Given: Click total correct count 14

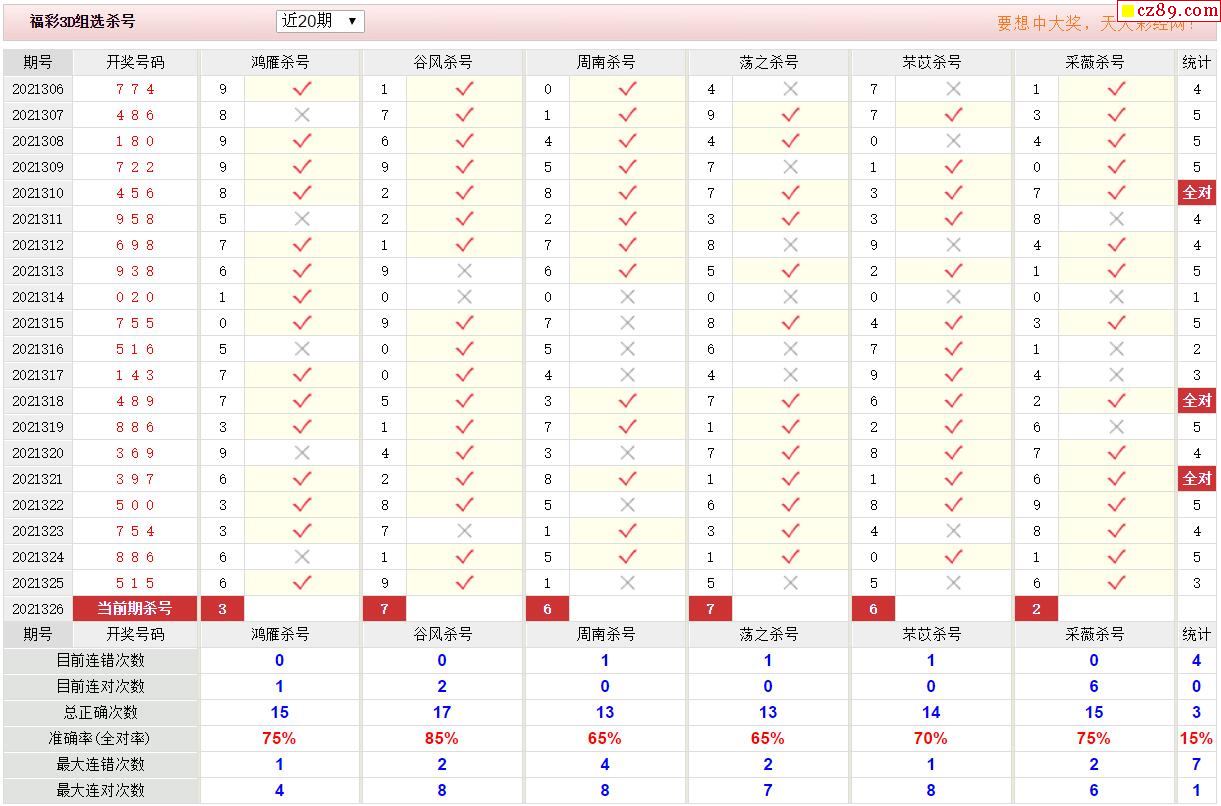Looking at the screenshot, I should [931, 712].
